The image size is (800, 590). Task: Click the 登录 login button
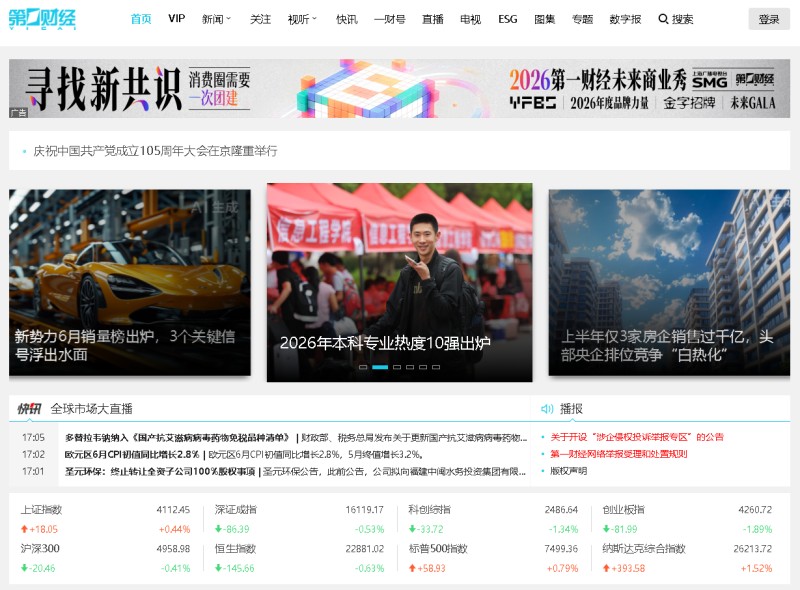tap(769, 19)
